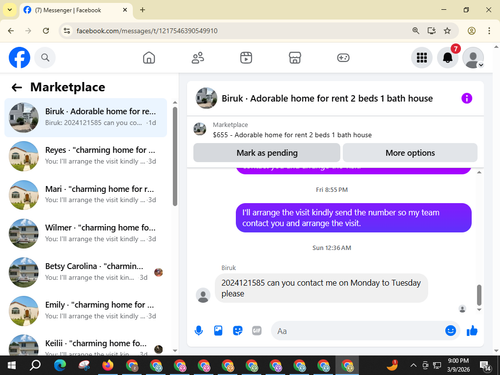Open the Marketplace storefront icon
This screenshot has height=375, width=500.
point(295,58)
